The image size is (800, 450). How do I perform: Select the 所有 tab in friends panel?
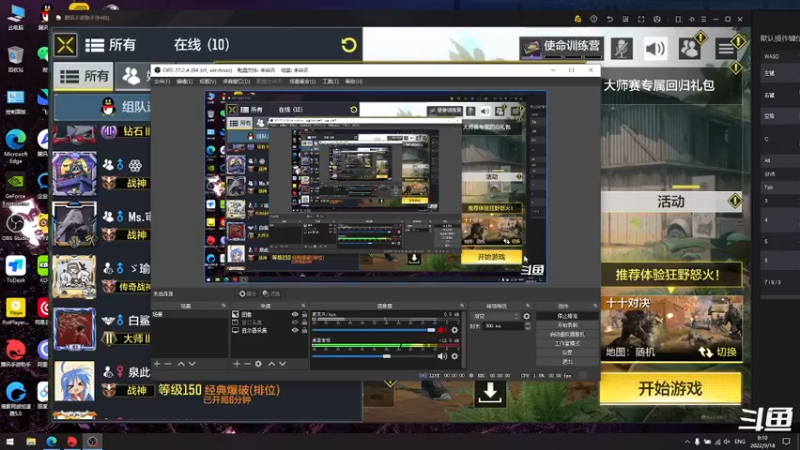(84, 77)
